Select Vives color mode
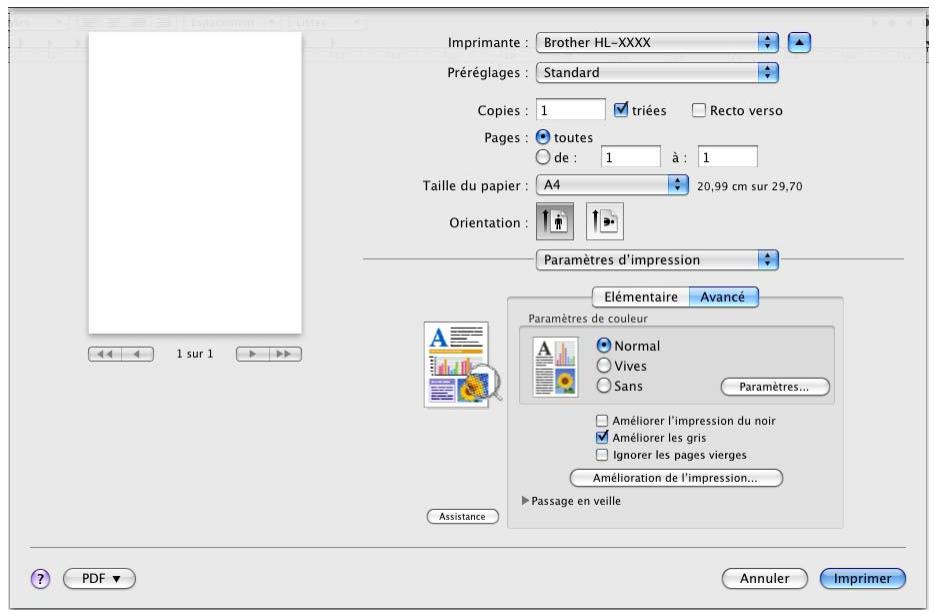The image size is (934, 612). coord(603,365)
